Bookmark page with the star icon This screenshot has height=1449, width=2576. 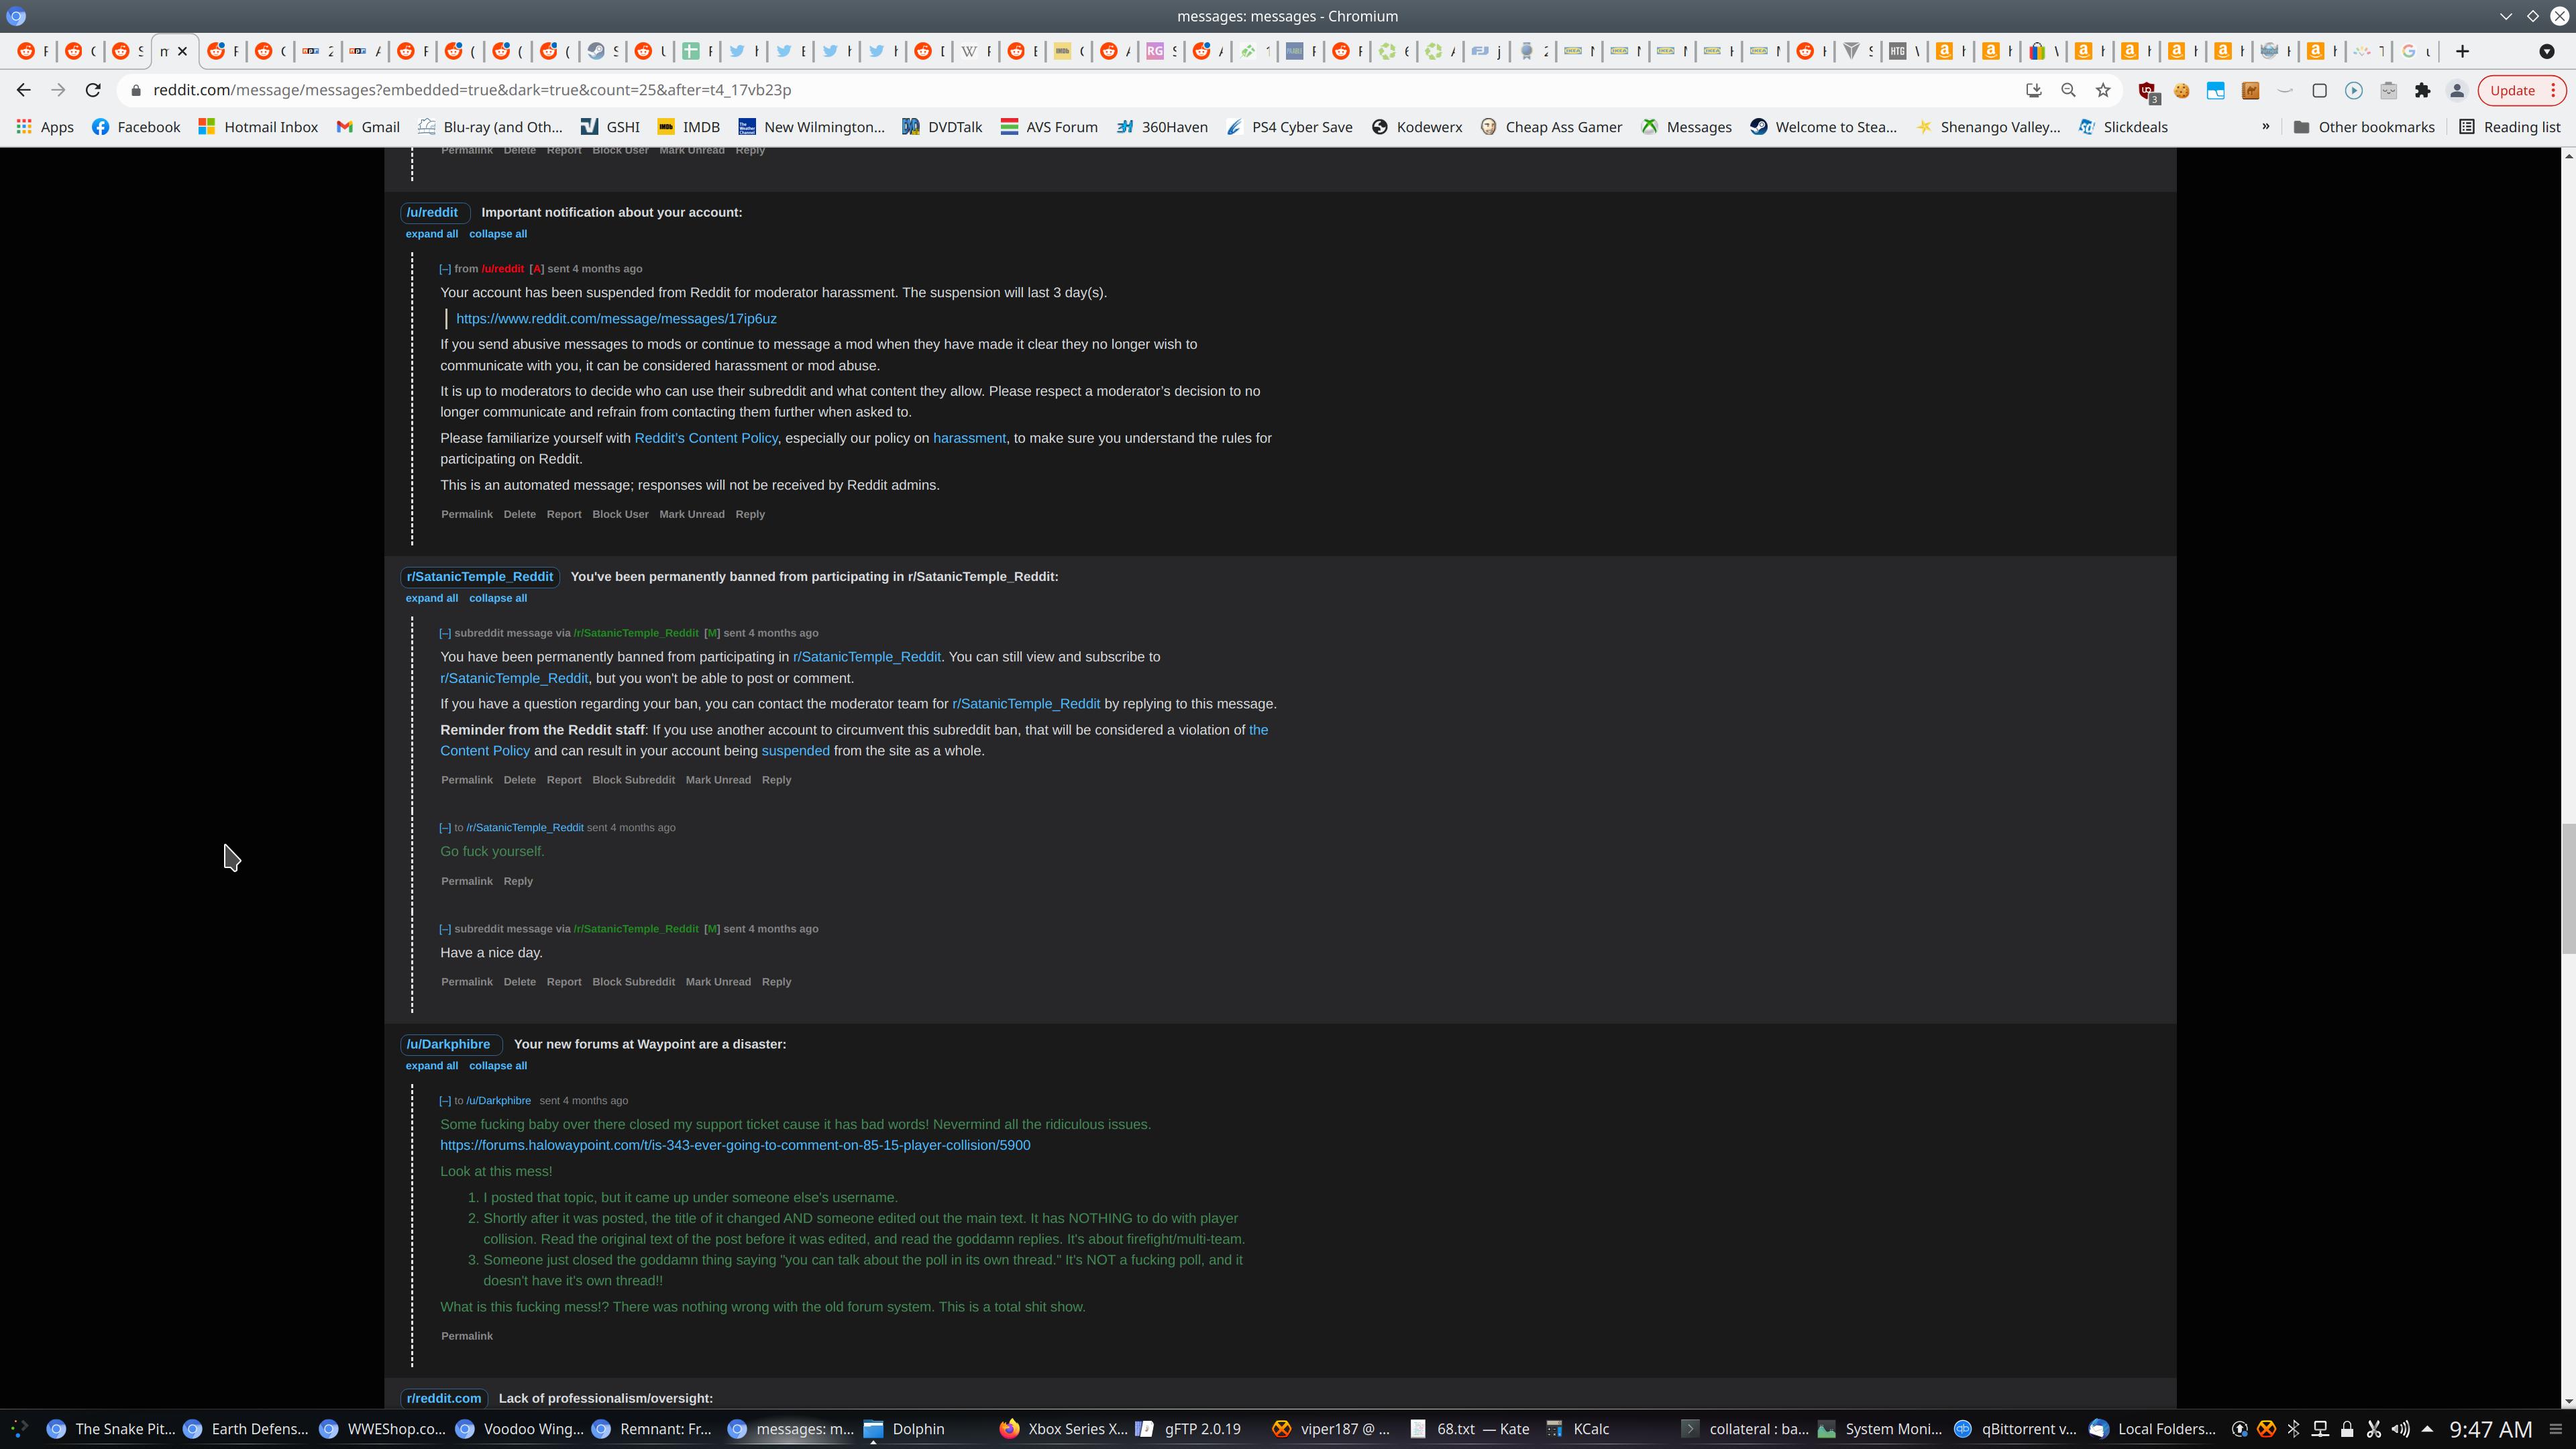tap(2103, 90)
